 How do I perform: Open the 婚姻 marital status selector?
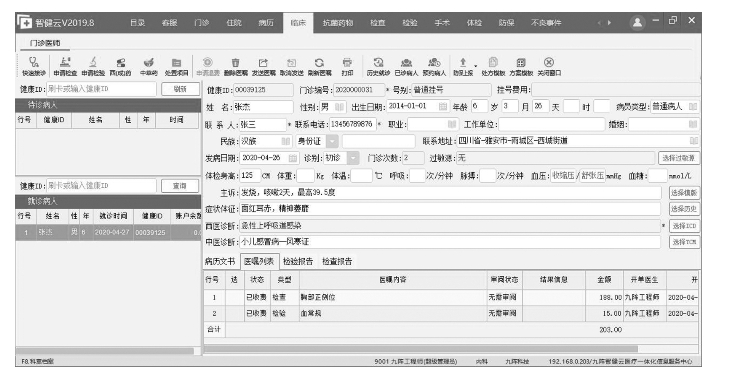pyautogui.click(x=693, y=124)
